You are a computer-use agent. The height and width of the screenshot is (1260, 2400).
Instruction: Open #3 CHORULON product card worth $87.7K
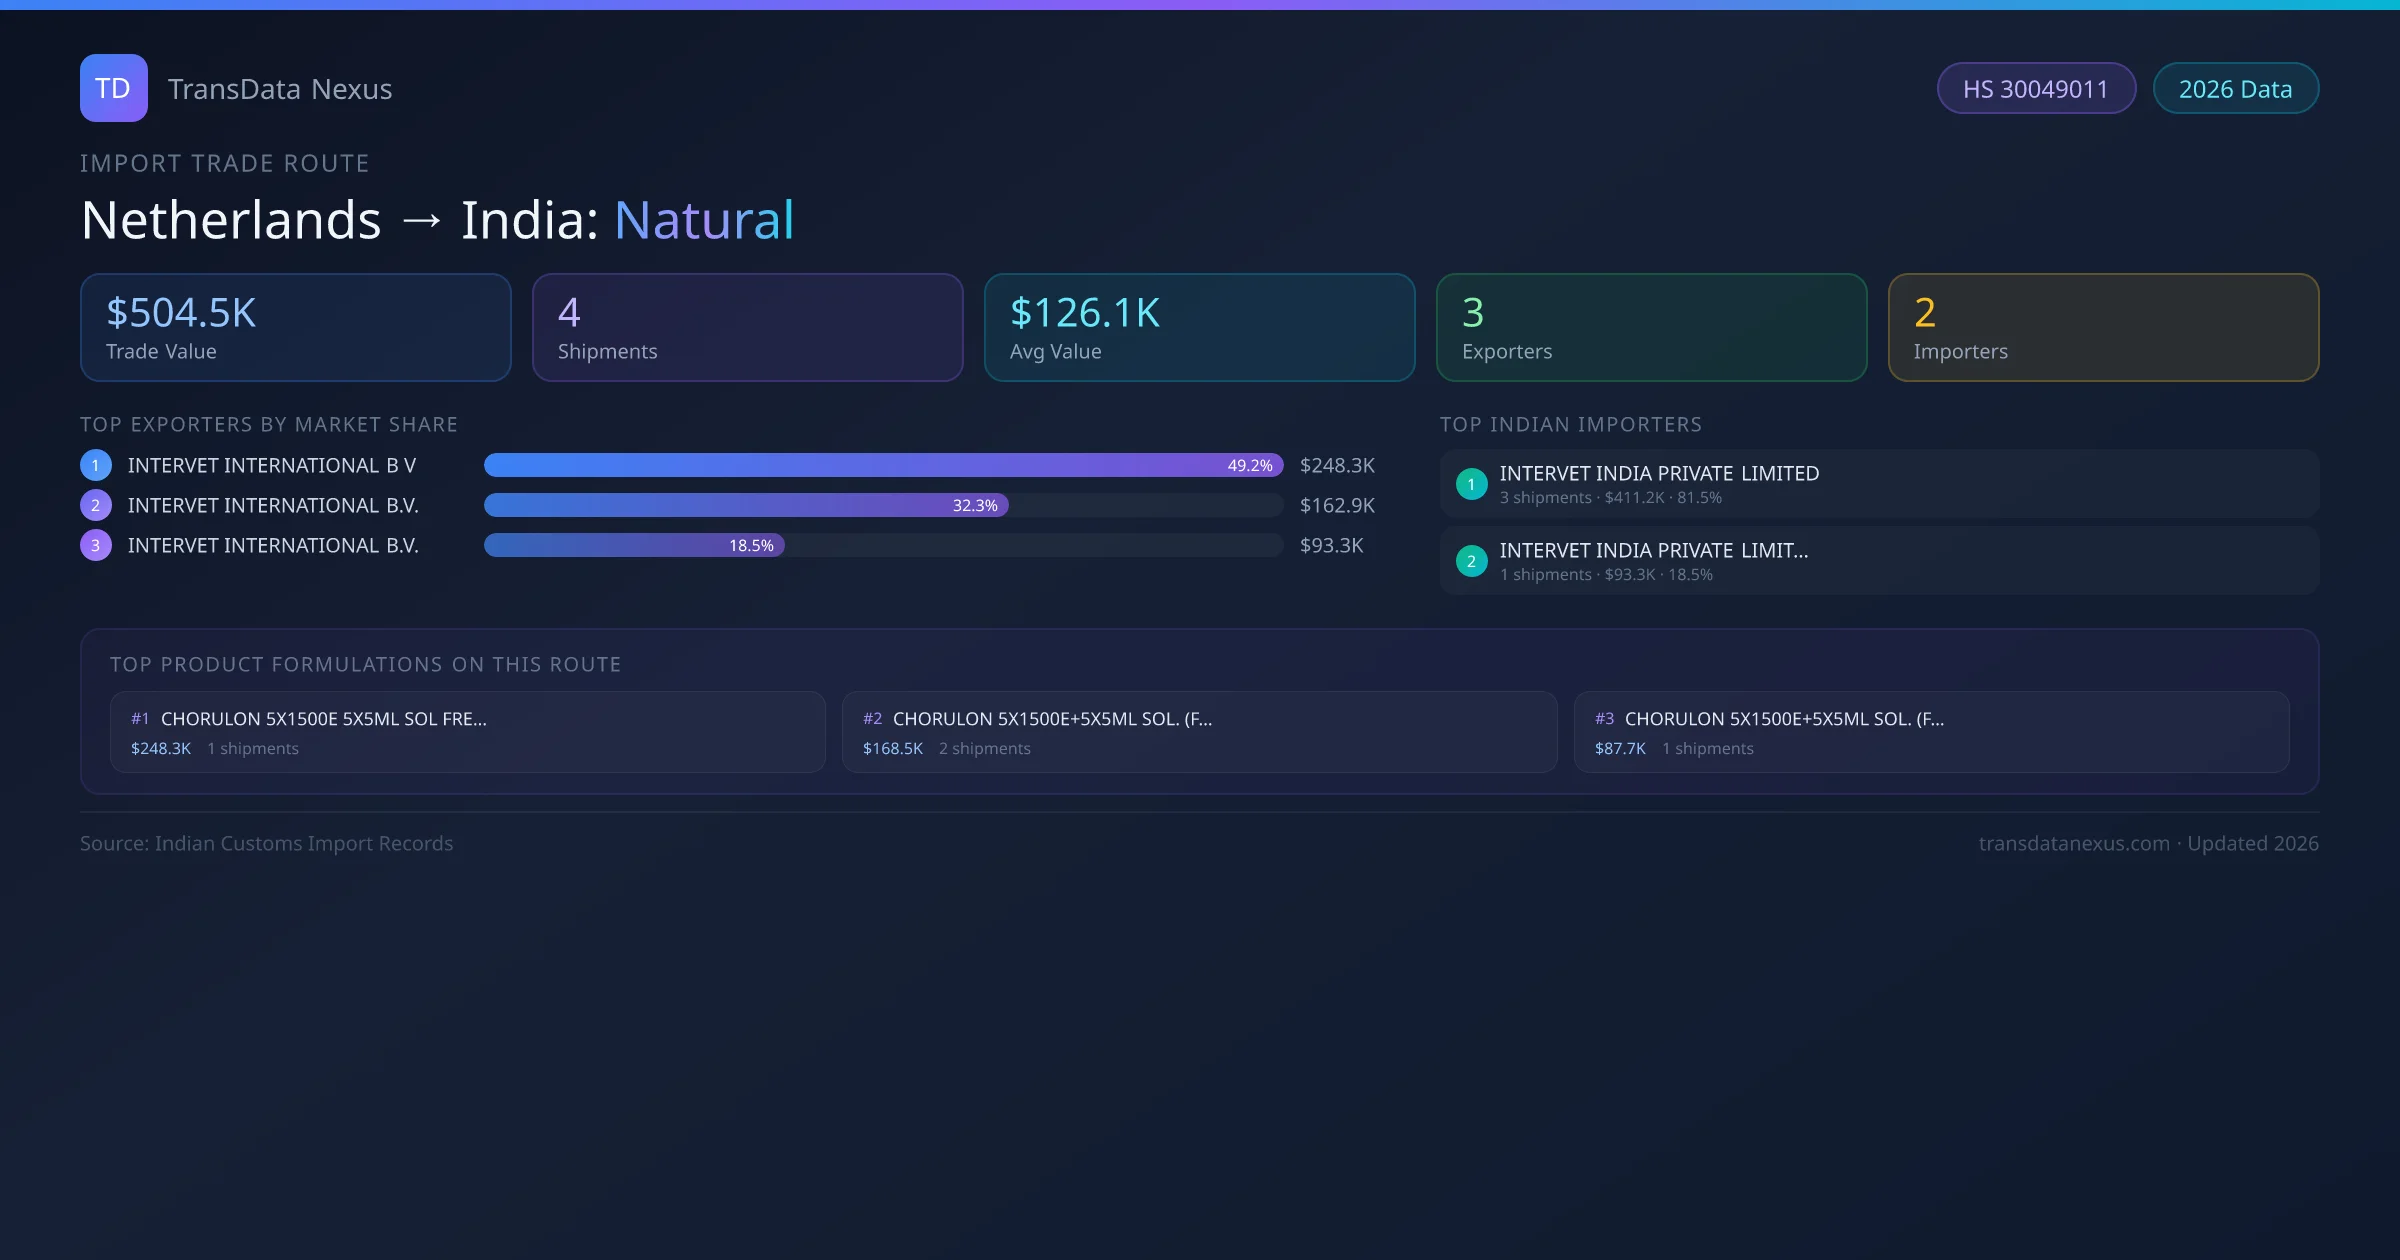click(x=1931, y=732)
